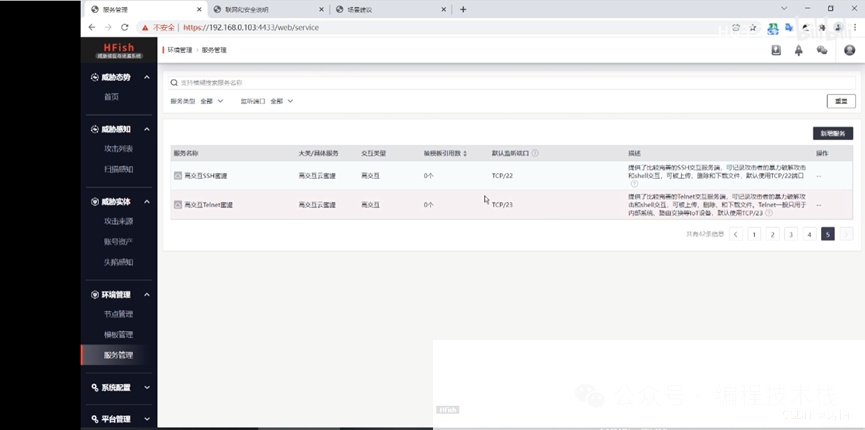Switch to the 场景建议 browser tab

(x=391, y=9)
